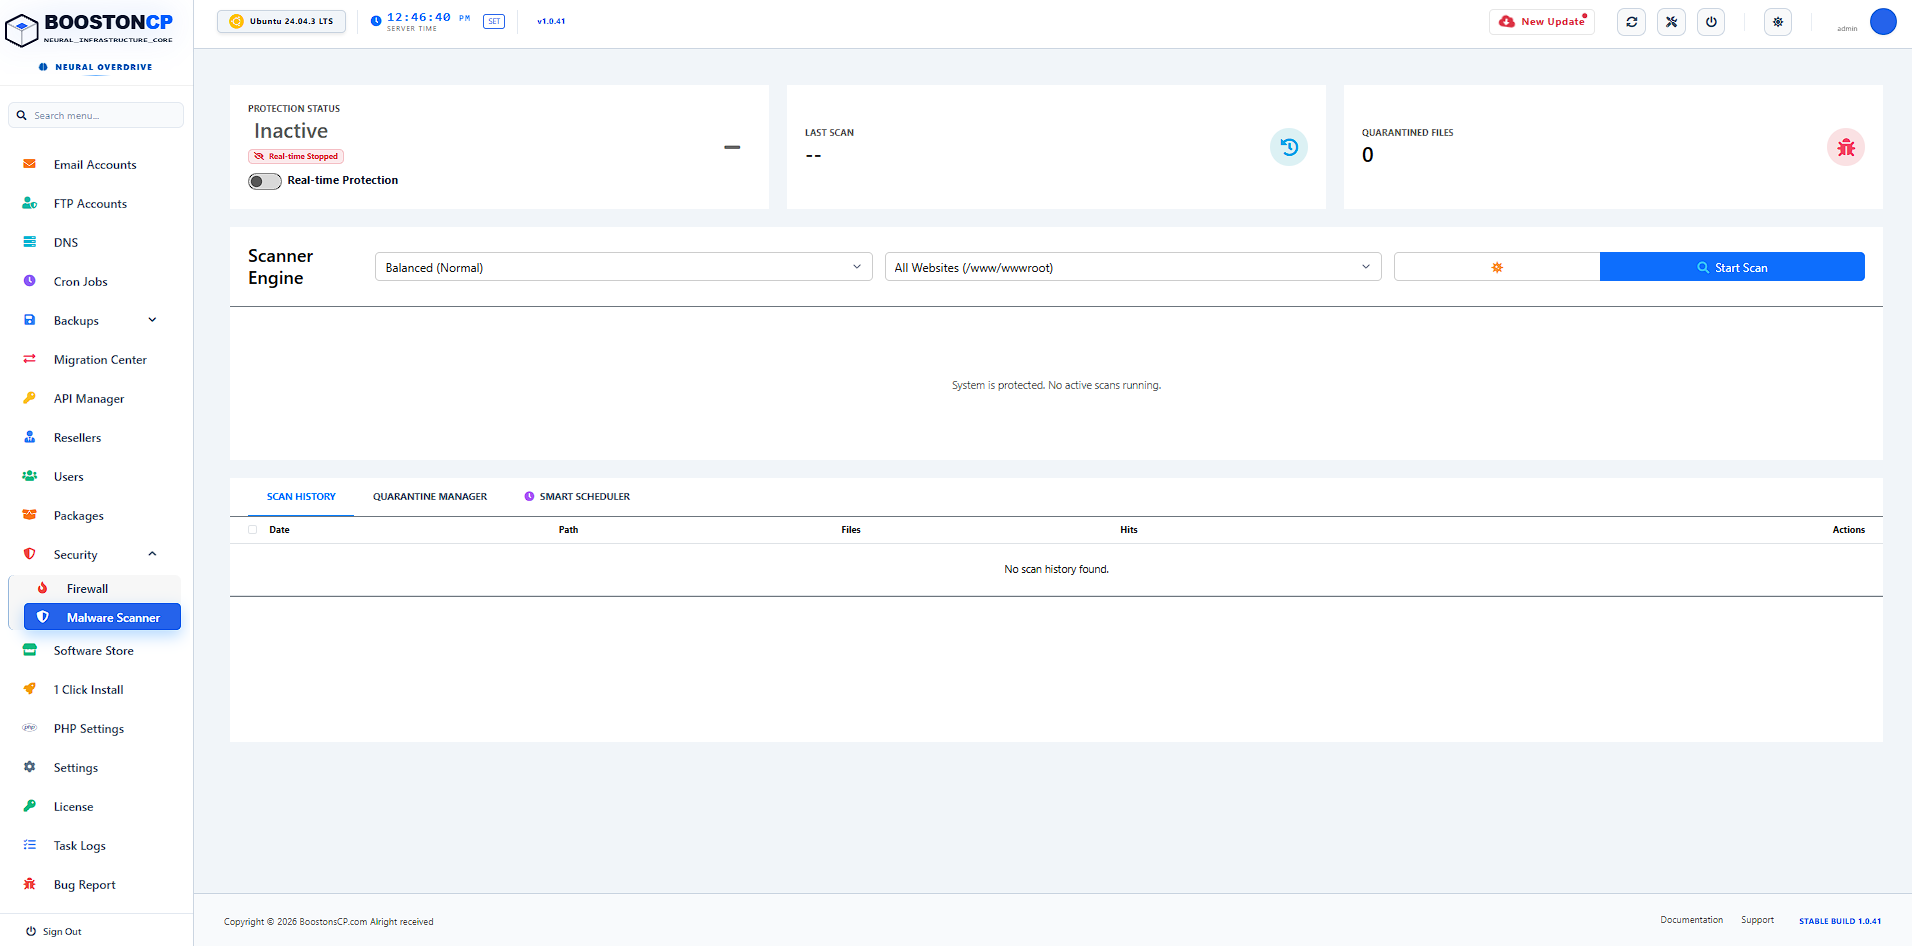Viewport: 1912px width, 946px height.
Task: Click the orange gear scan settings button
Action: (x=1497, y=267)
